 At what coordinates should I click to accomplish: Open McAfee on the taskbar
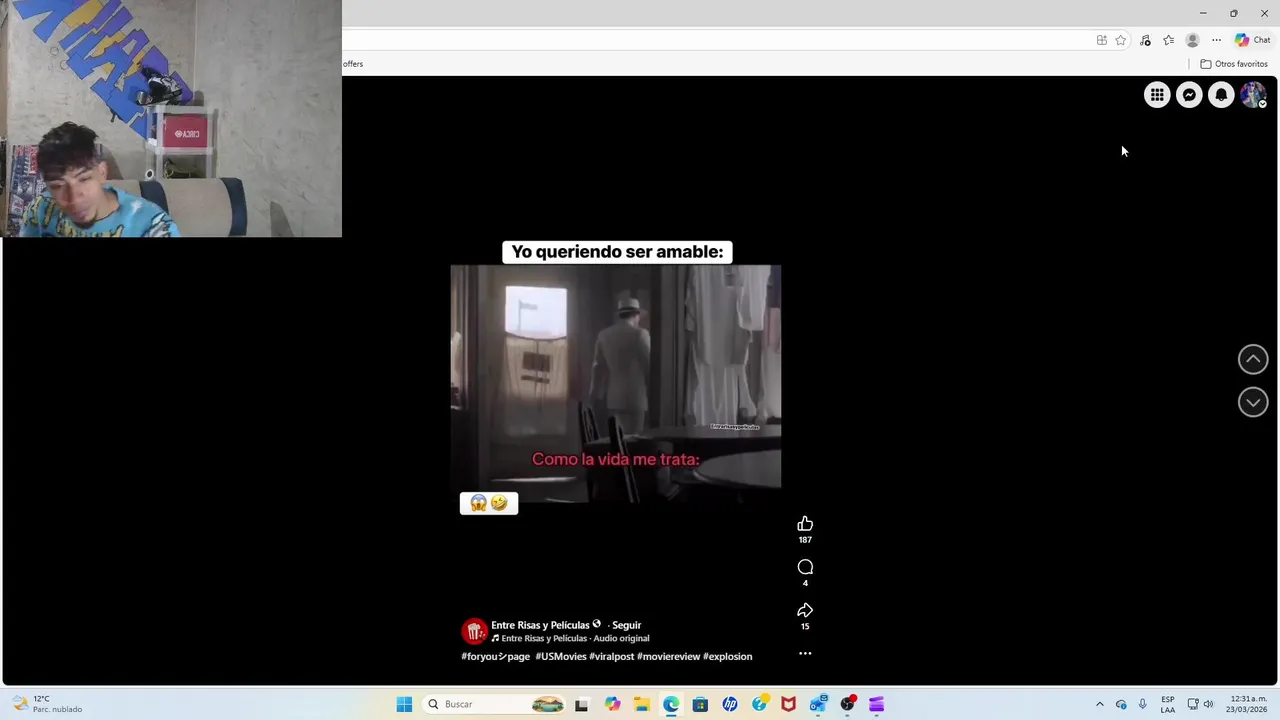click(x=788, y=704)
